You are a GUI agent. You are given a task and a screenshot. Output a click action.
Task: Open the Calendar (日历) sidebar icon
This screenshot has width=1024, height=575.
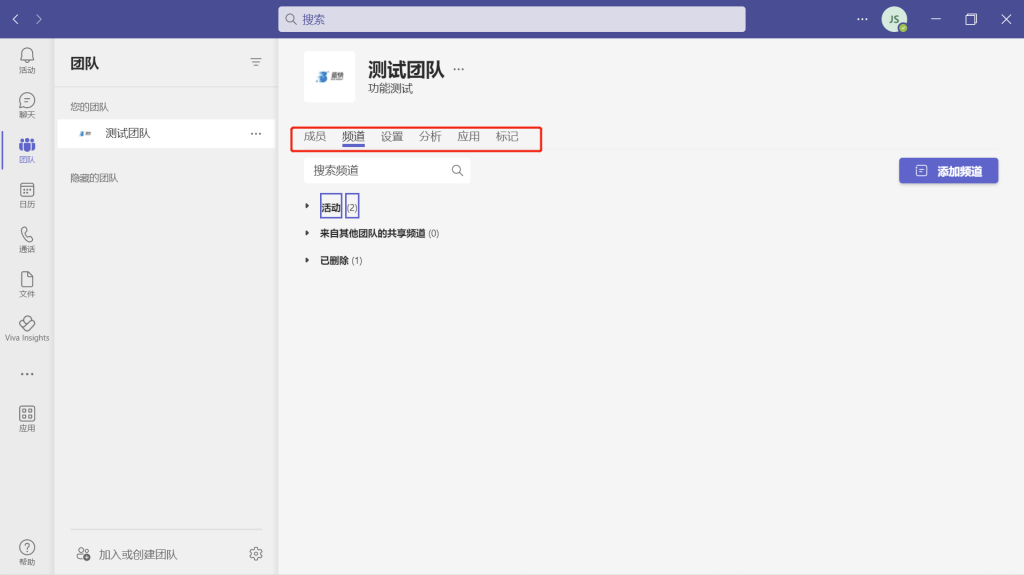click(27, 195)
